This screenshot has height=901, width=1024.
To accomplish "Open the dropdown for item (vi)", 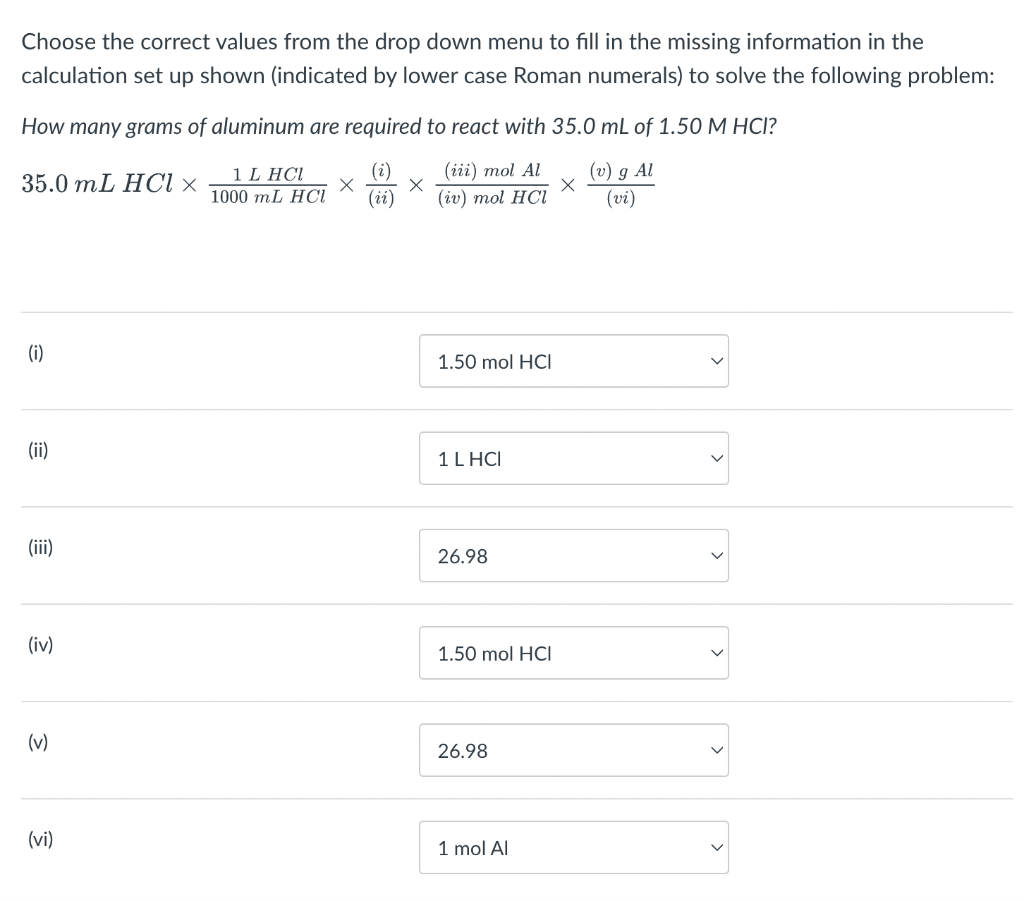I will coord(573,847).
